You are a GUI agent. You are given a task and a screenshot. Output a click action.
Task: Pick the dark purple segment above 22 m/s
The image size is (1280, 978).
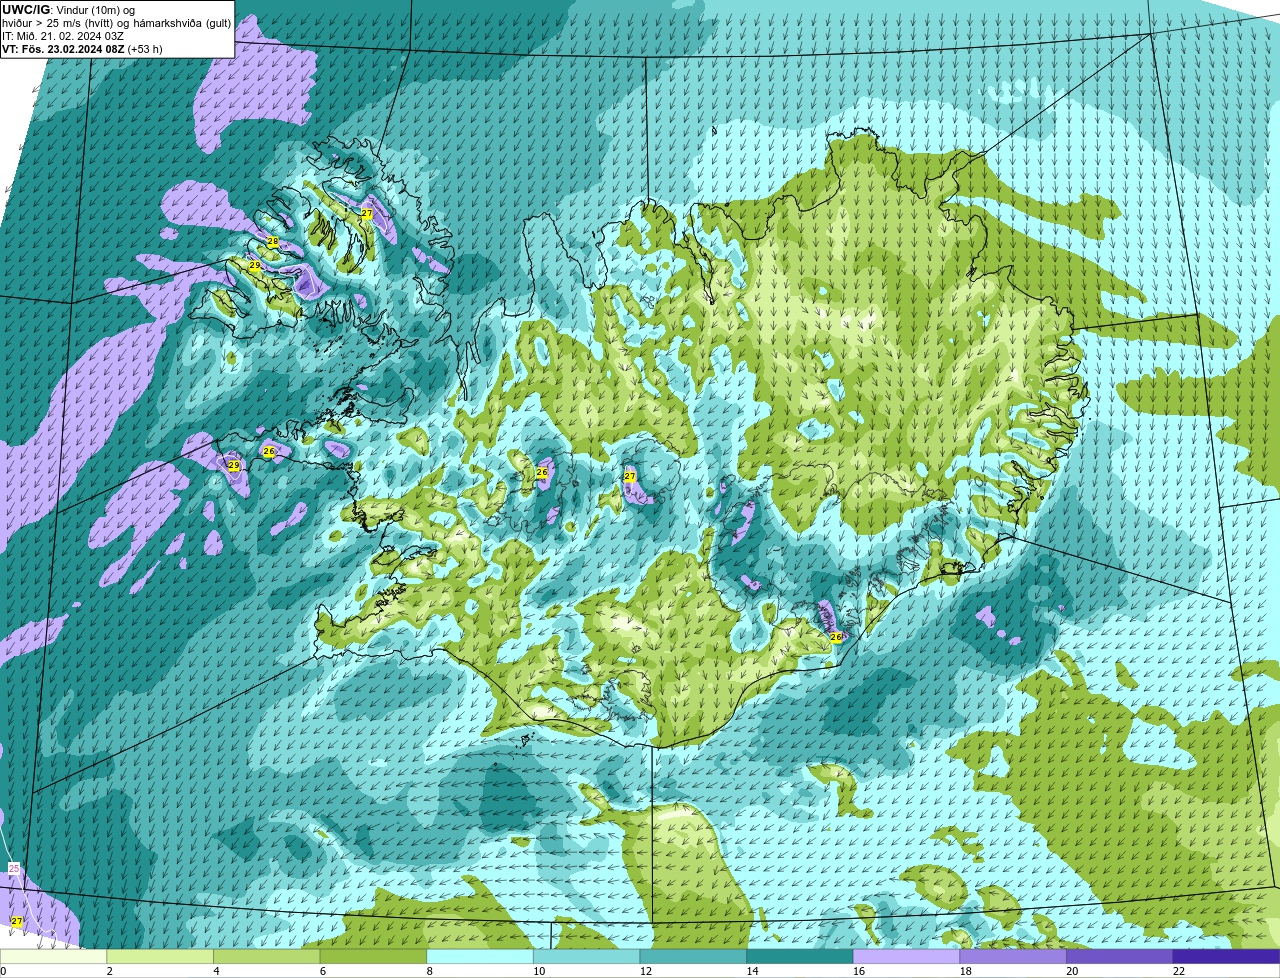pyautogui.click(x=1227, y=957)
